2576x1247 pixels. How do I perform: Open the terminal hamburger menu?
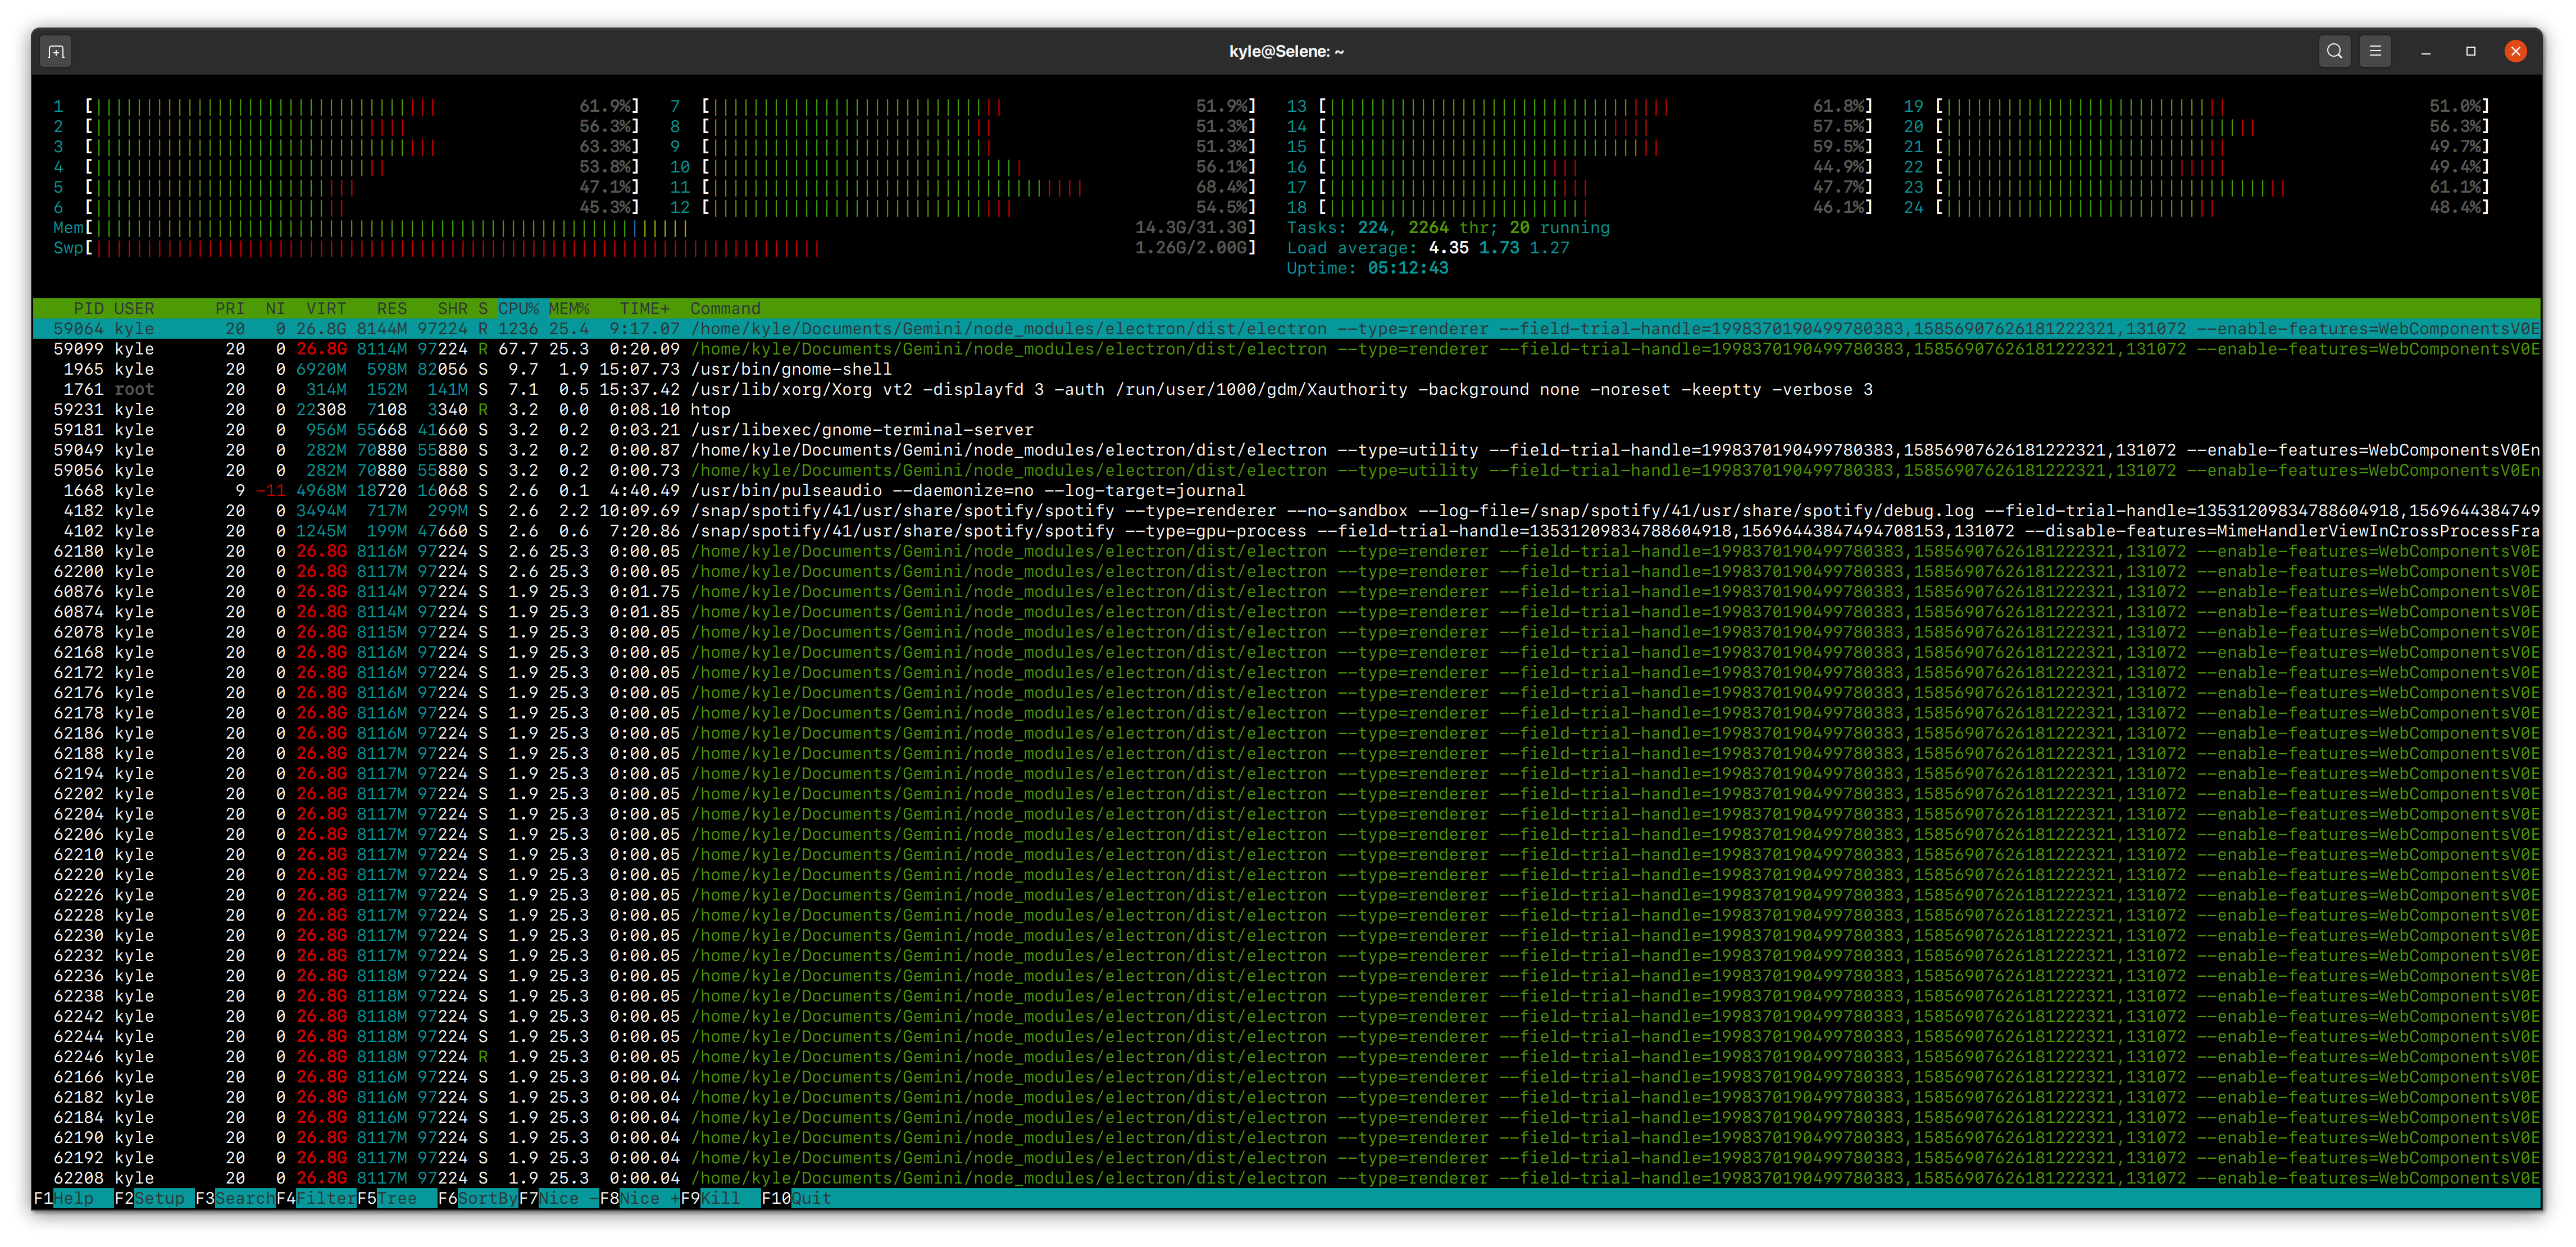(2375, 51)
